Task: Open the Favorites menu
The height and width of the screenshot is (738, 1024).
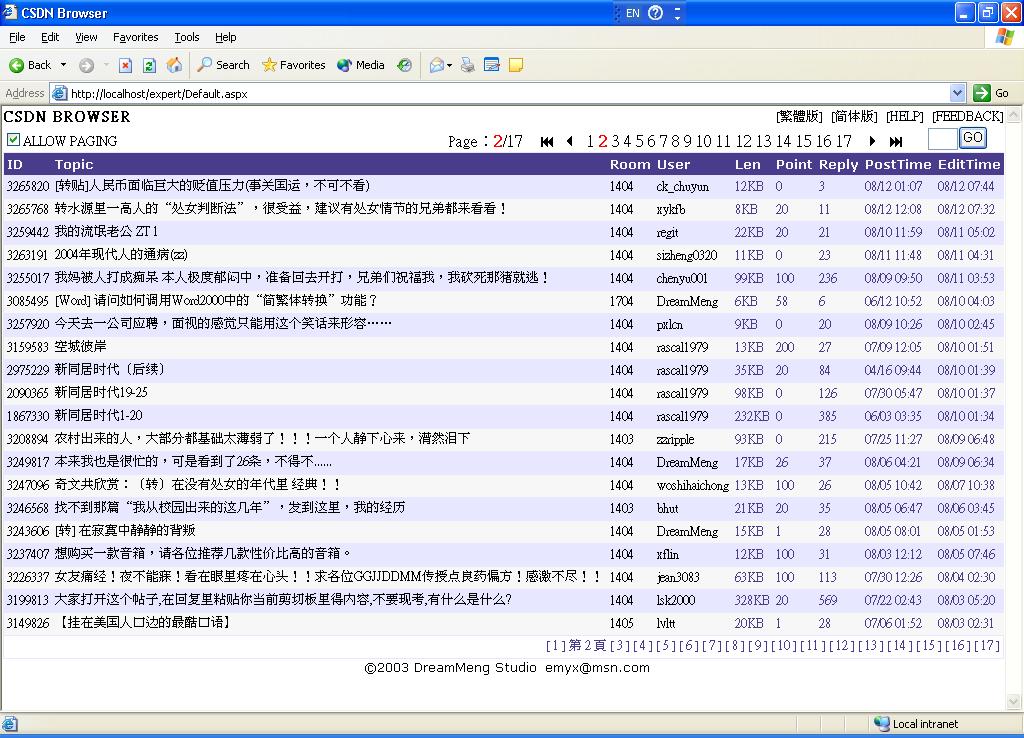Action: click(135, 37)
